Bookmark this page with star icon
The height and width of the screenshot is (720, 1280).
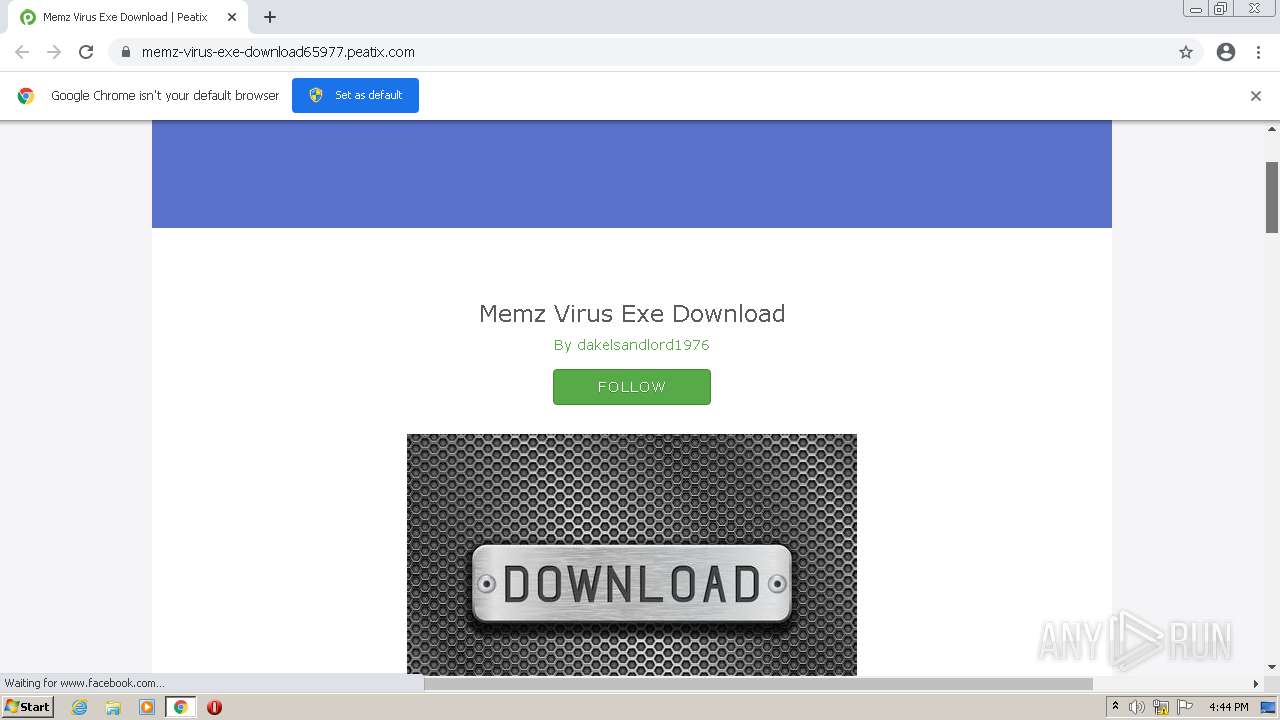click(1186, 52)
